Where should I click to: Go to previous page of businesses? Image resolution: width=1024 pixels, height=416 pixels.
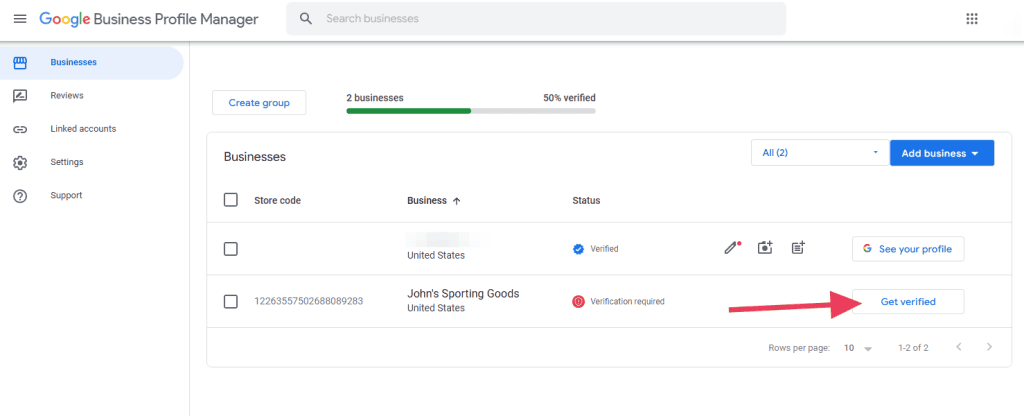[x=959, y=347]
